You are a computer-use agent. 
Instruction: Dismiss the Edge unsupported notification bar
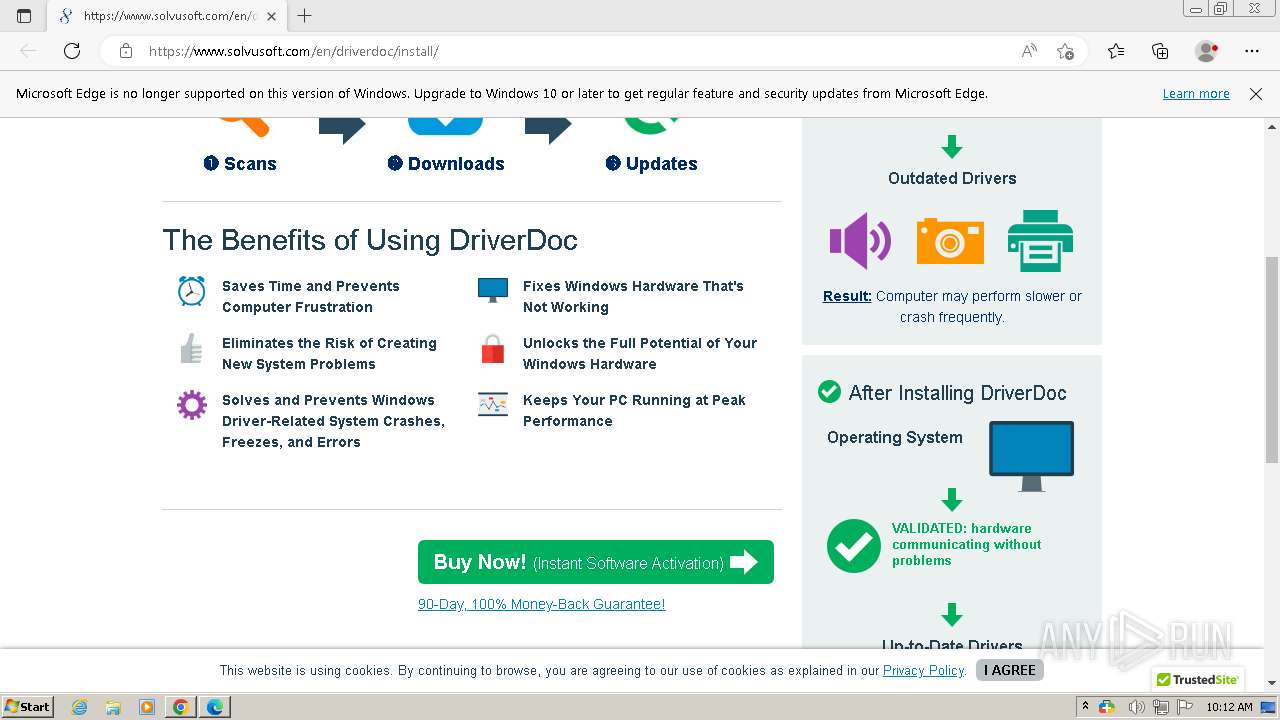pyautogui.click(x=1256, y=93)
